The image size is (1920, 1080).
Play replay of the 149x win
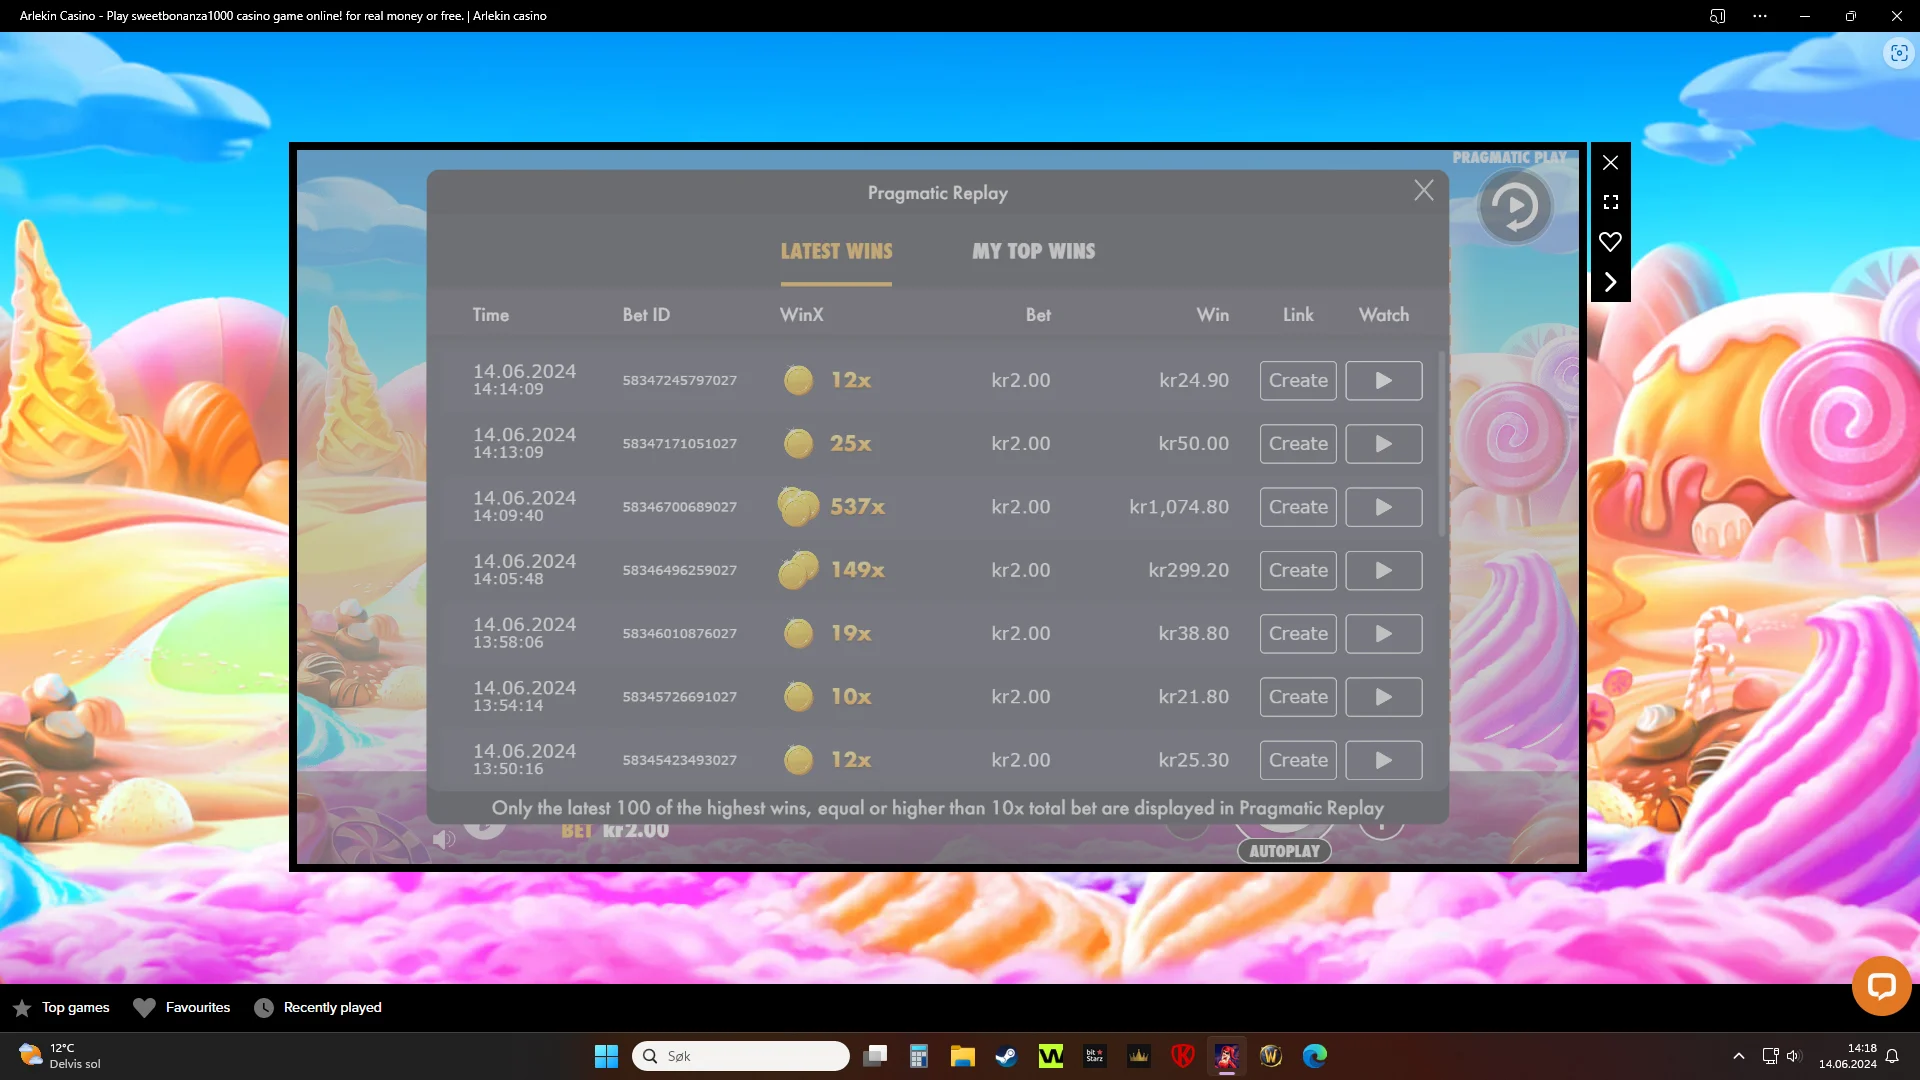pos(1384,571)
